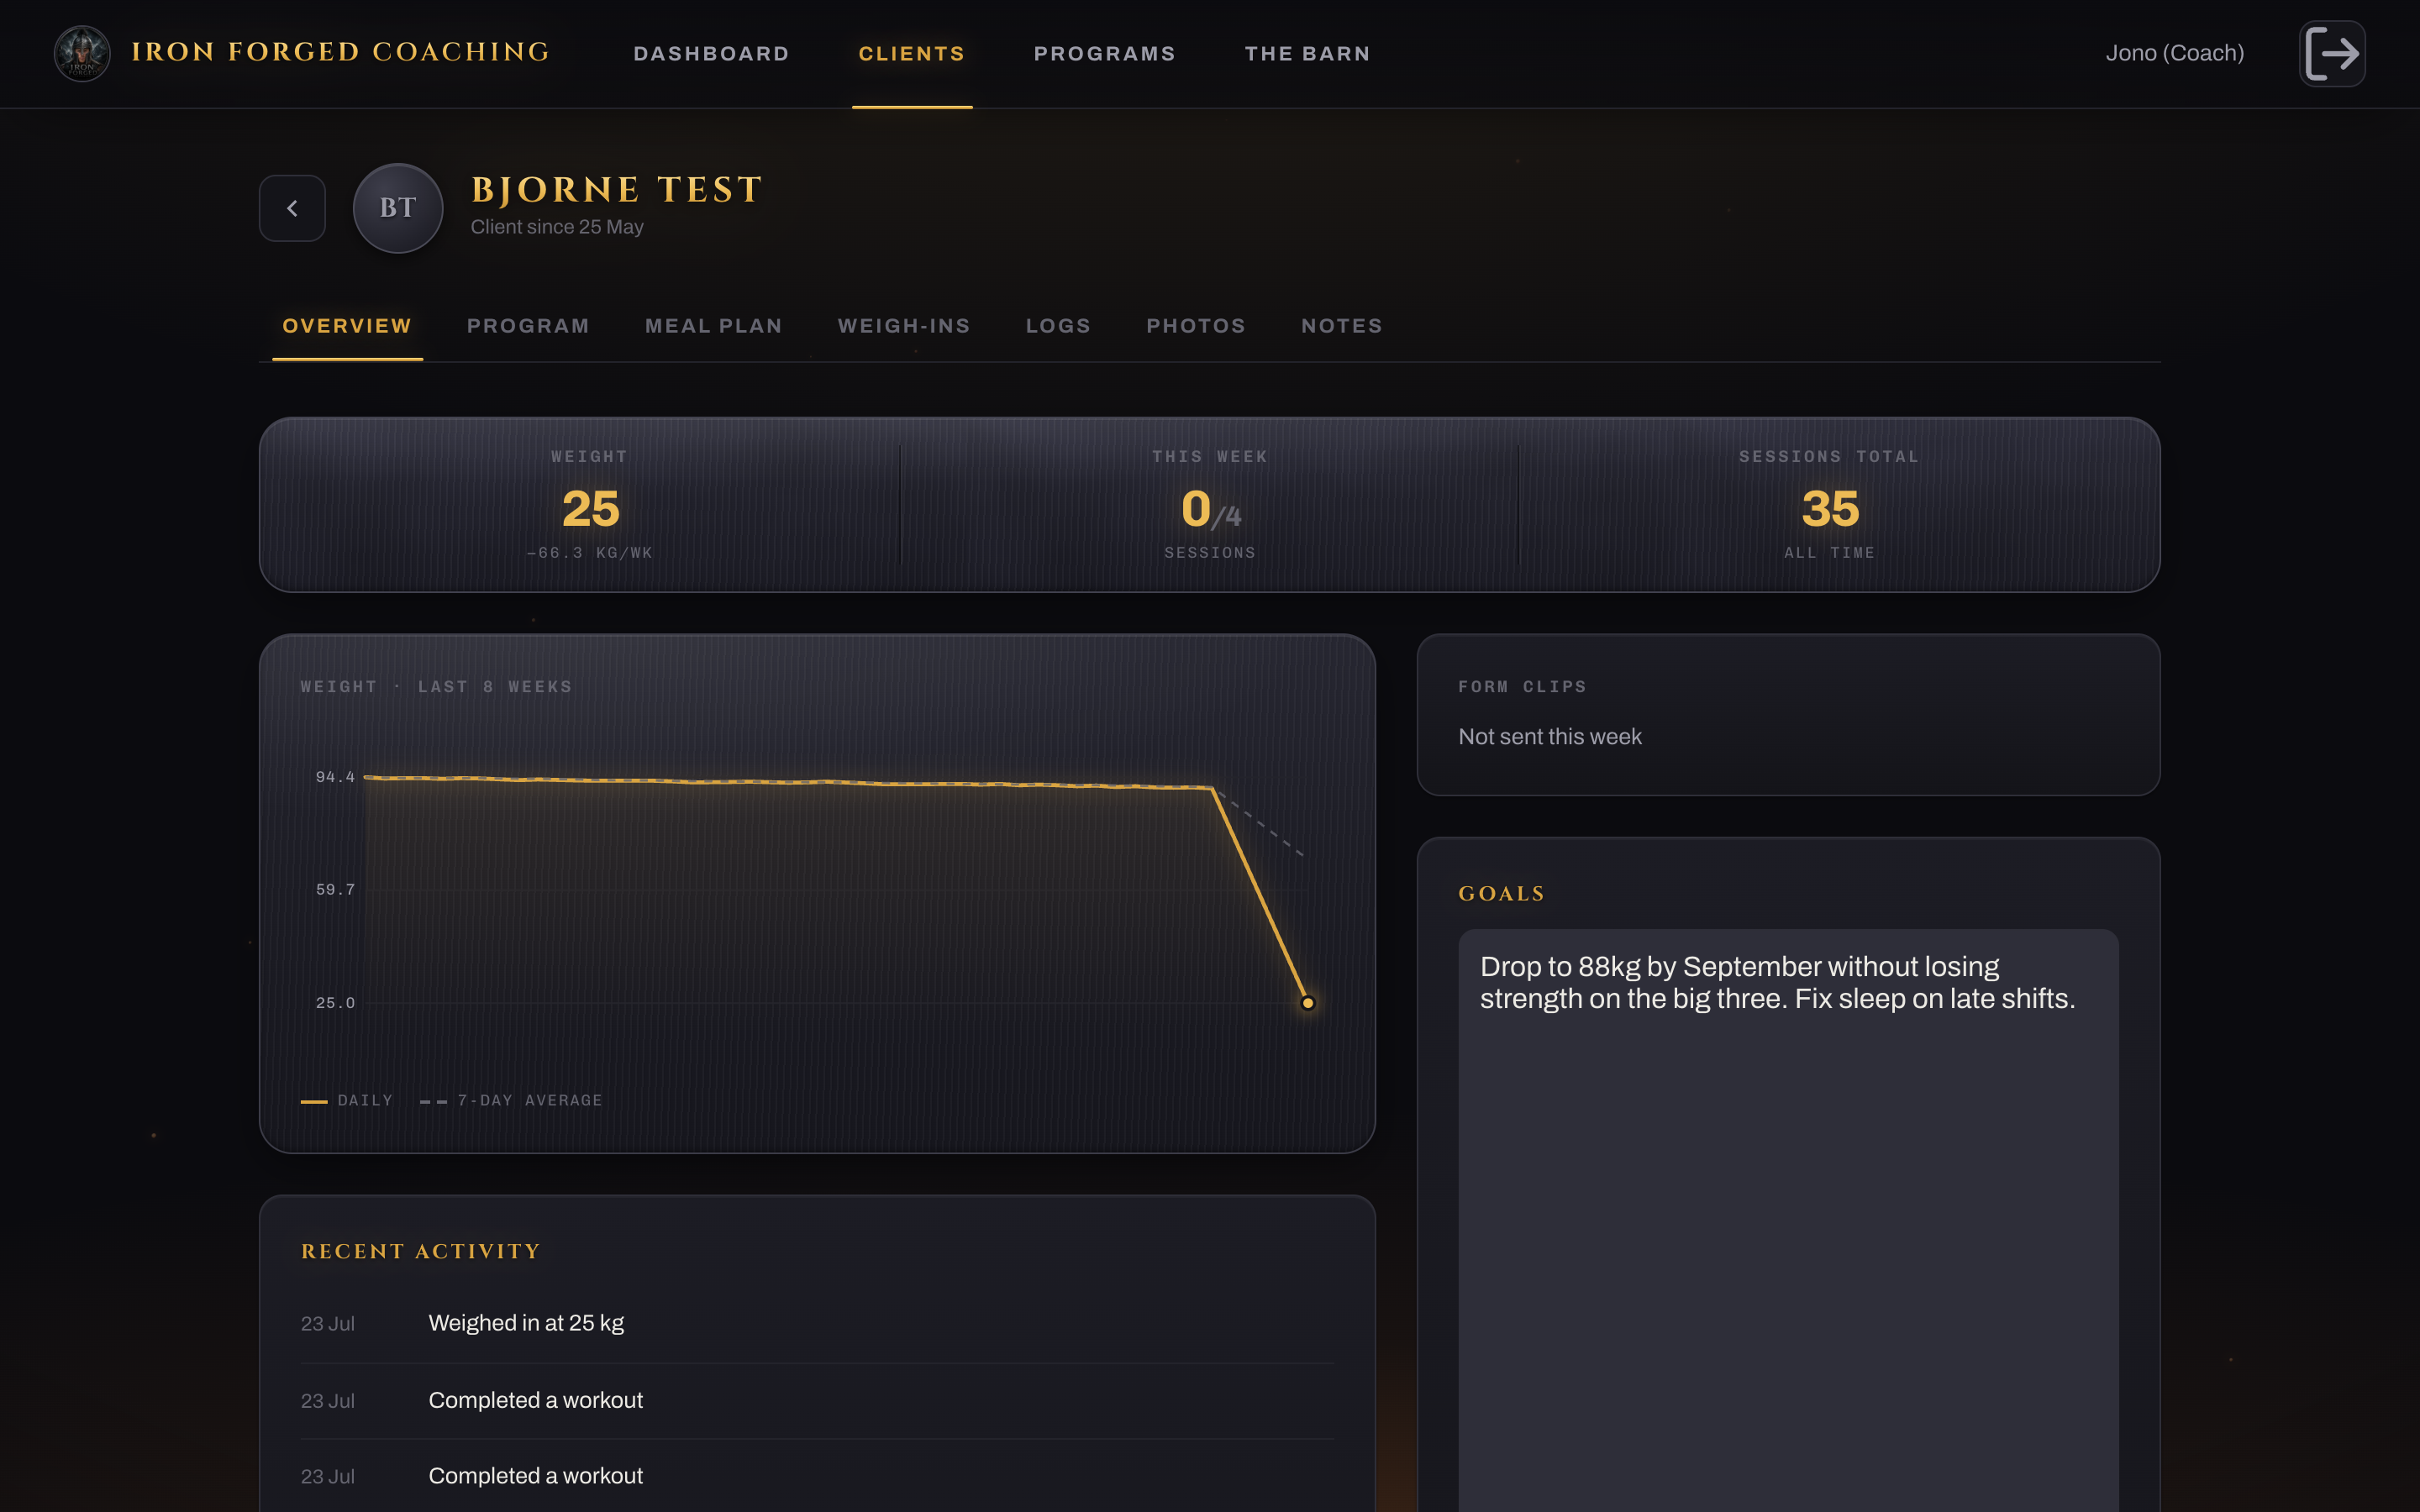Click the Form Clips heading
This screenshot has width=2420, height=1512.
(x=1522, y=687)
